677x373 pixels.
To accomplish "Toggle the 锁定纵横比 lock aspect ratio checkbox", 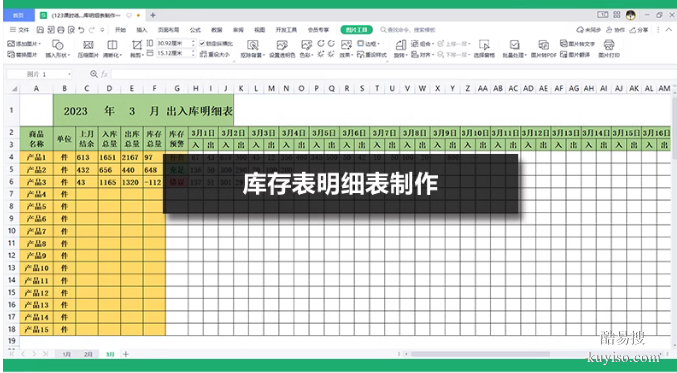I will coord(202,44).
